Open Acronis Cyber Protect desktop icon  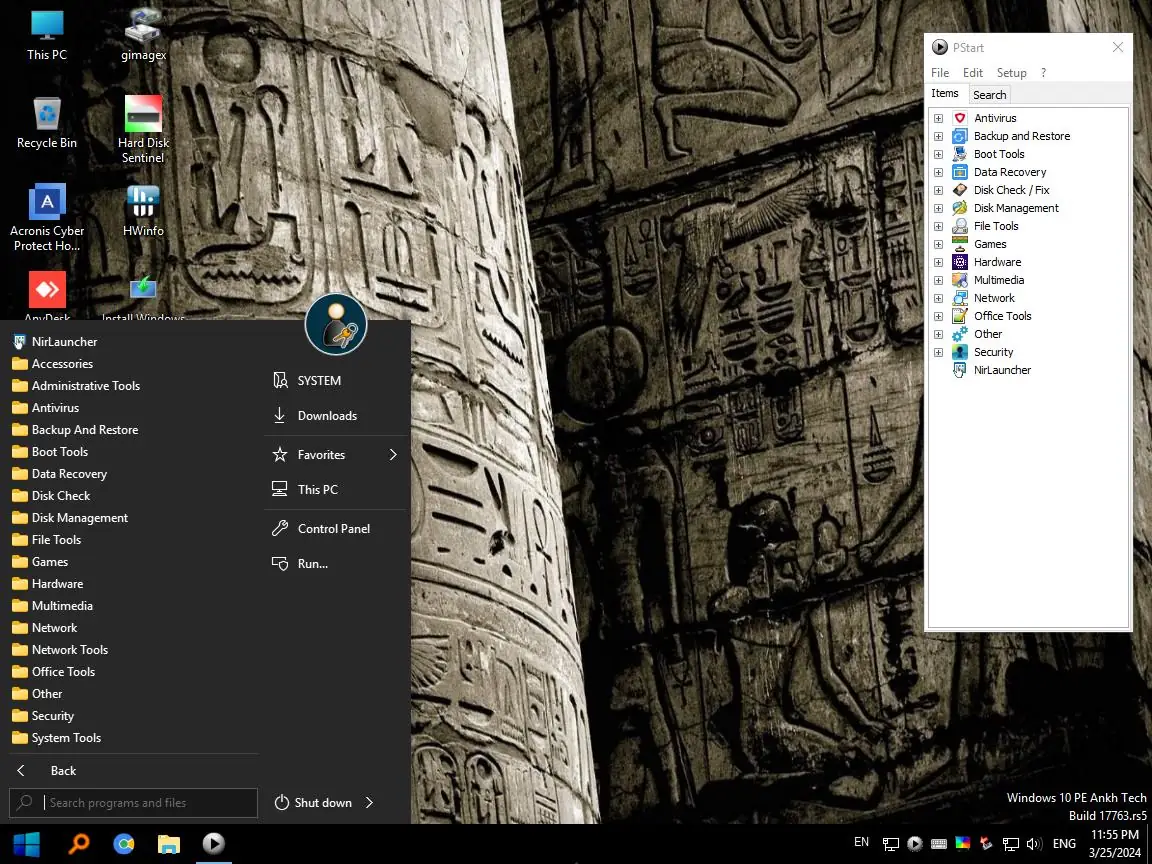tap(47, 203)
